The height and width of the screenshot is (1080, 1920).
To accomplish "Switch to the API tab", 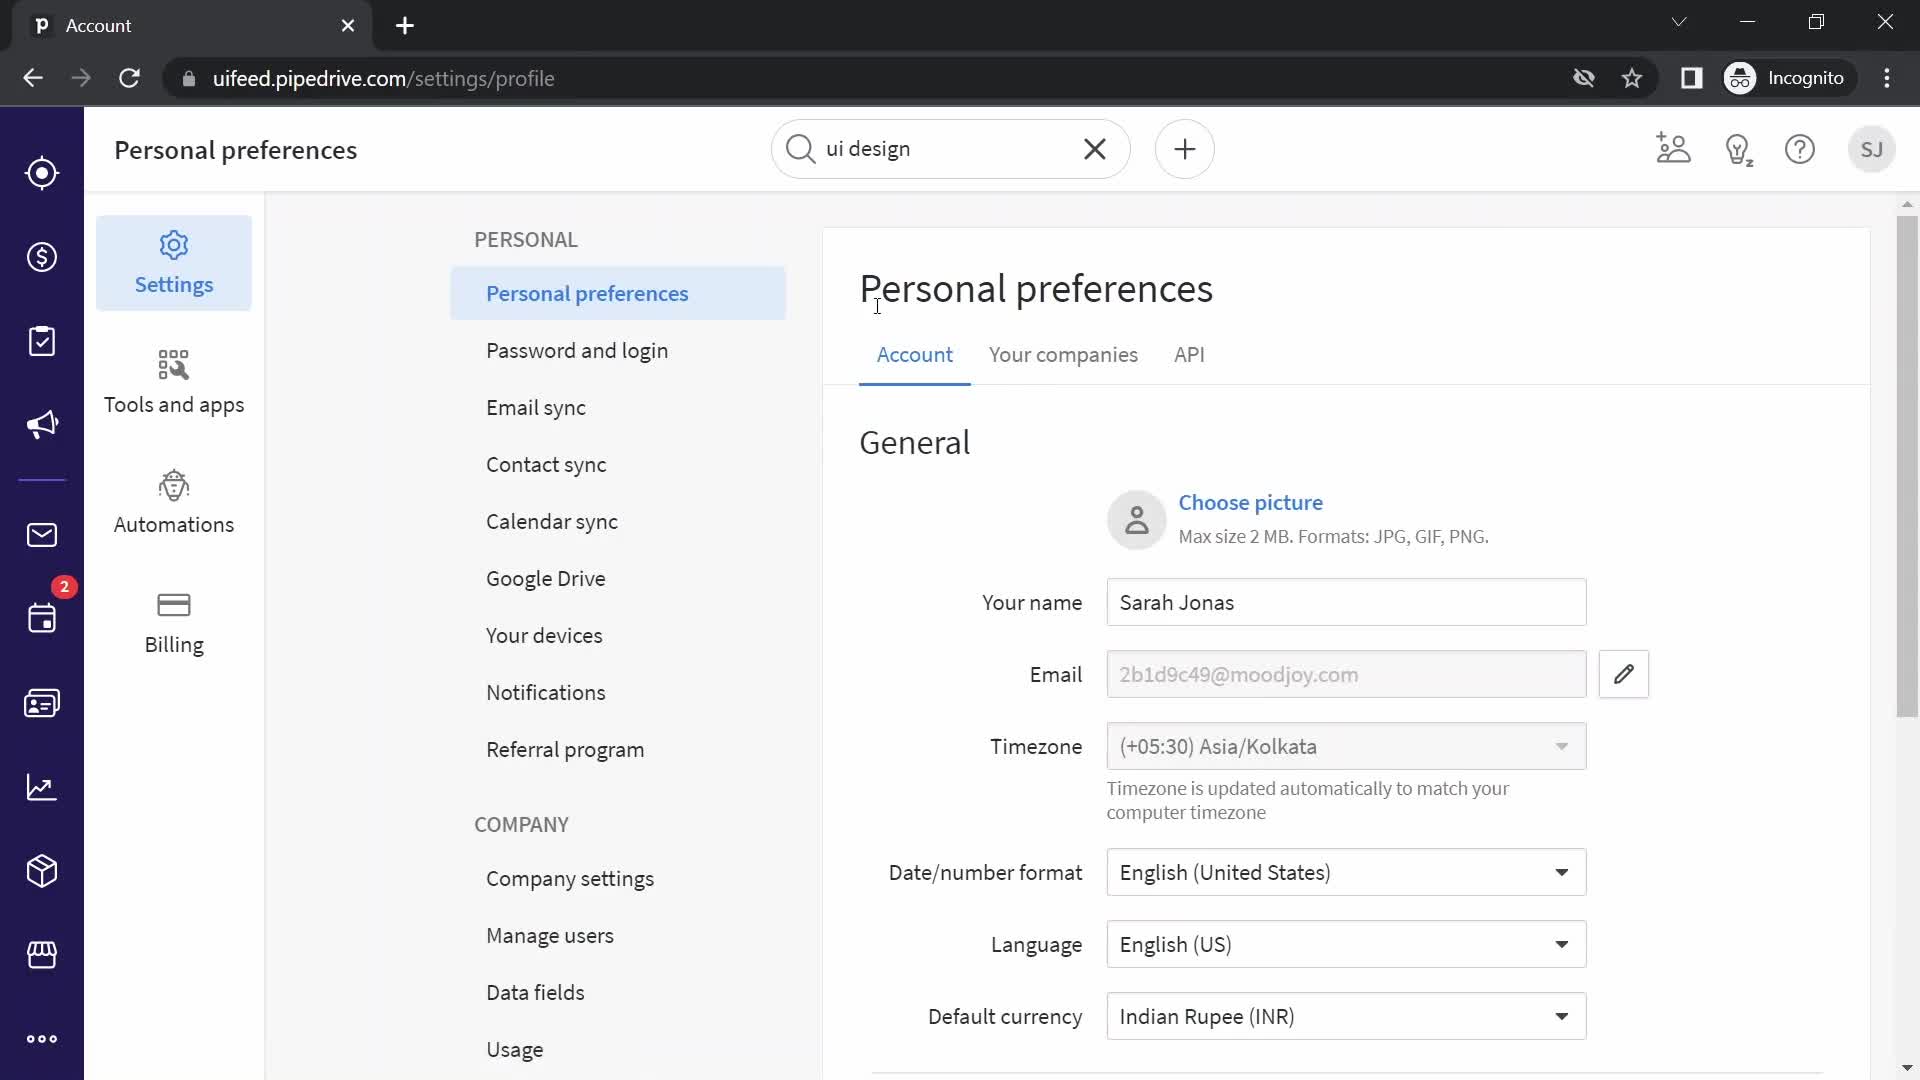I will [x=1189, y=355].
